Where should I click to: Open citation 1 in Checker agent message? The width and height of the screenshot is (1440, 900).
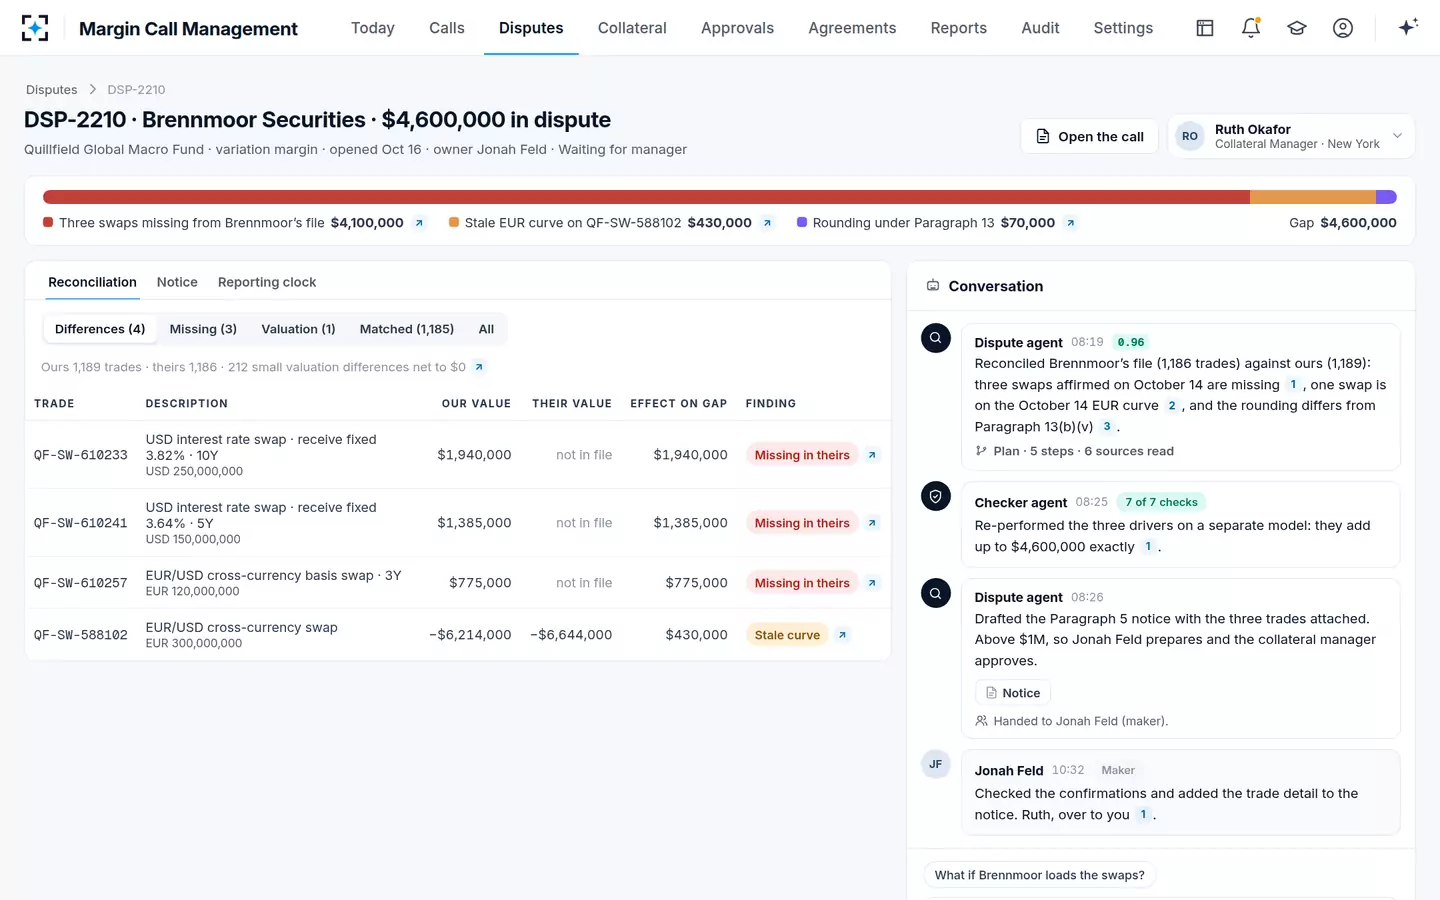pyautogui.click(x=1147, y=547)
